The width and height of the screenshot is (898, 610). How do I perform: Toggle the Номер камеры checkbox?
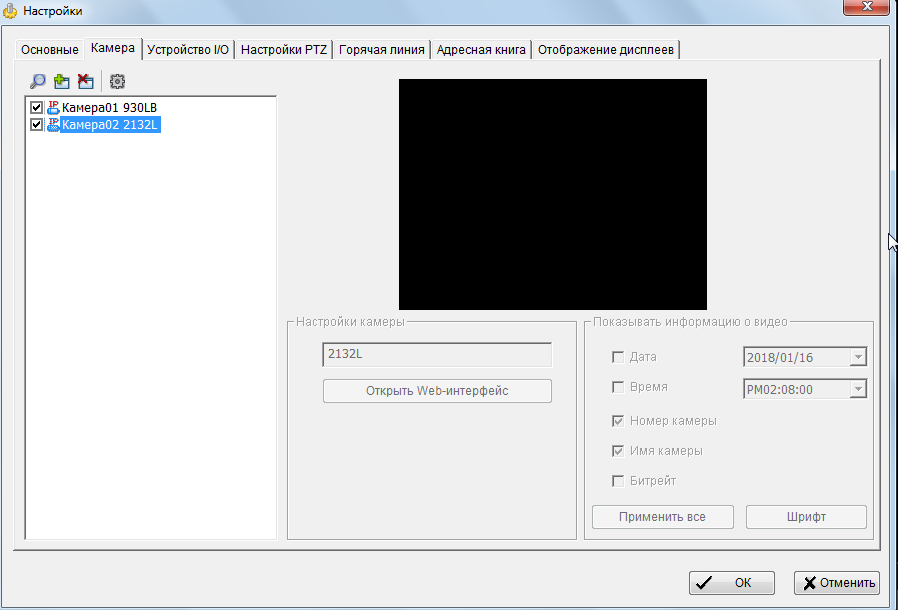(618, 421)
